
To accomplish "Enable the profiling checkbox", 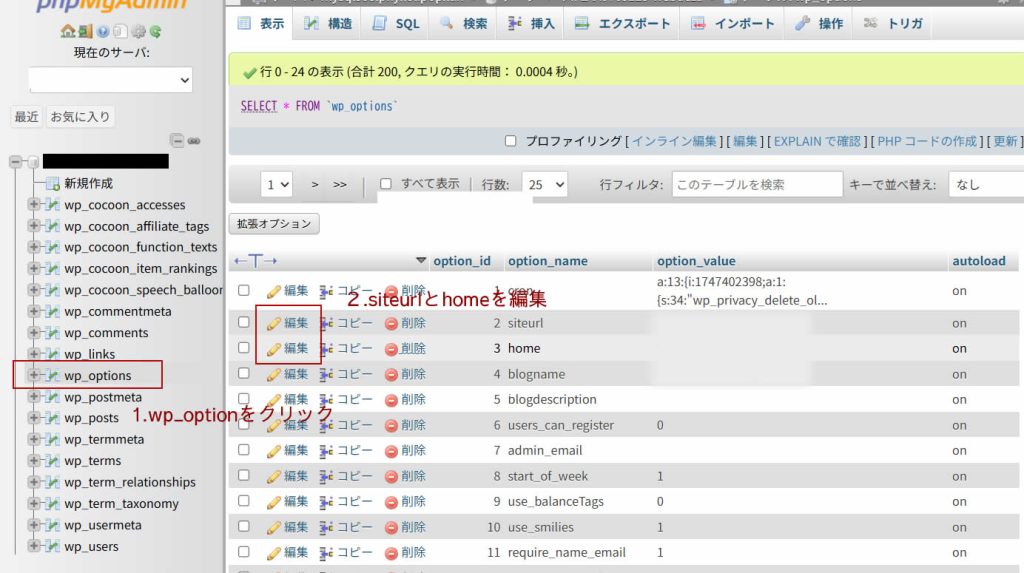I will (511, 141).
